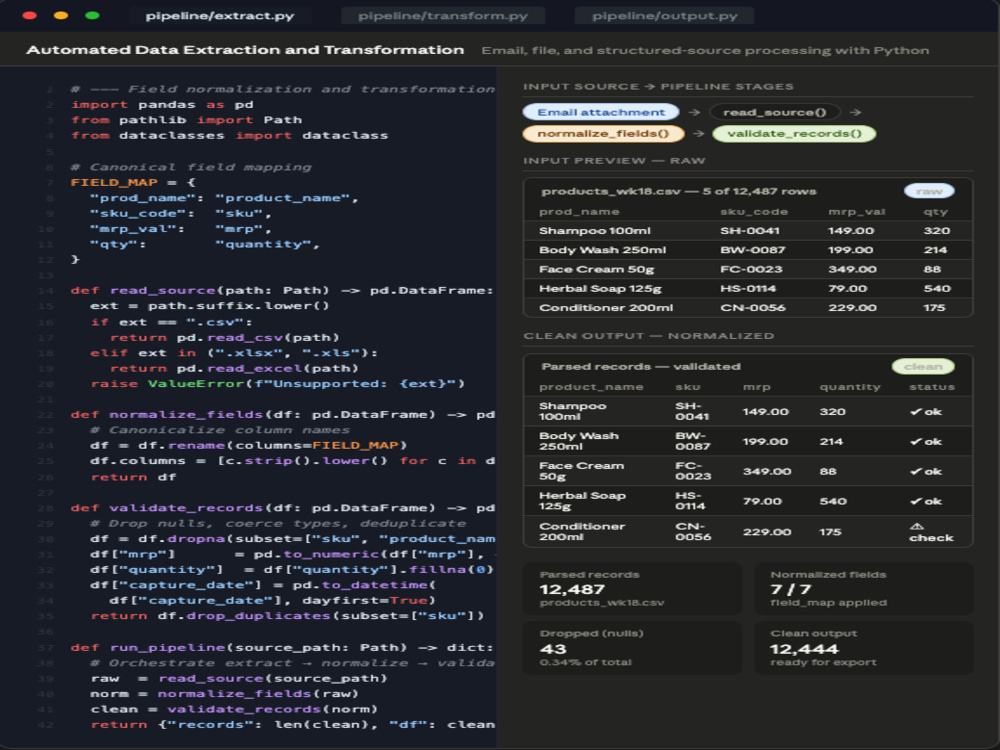Open the pipeline/output.py tab
Screen dimensions: 1000x750
pyautogui.click(x=664, y=15)
